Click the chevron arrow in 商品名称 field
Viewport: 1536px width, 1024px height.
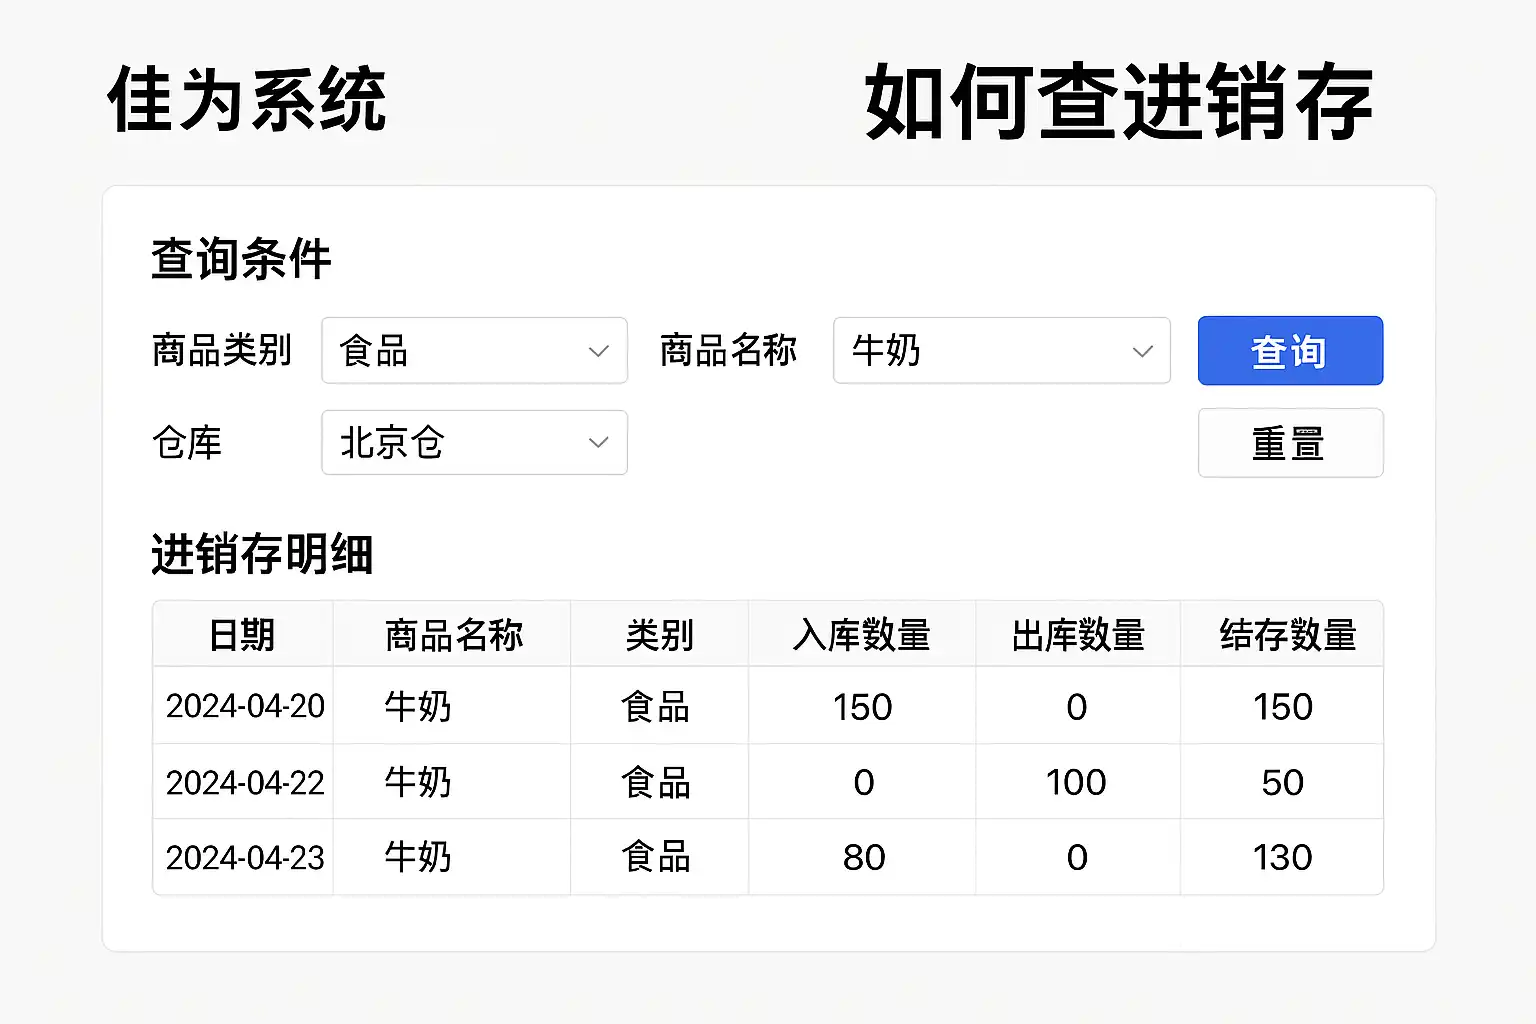coord(1142,352)
